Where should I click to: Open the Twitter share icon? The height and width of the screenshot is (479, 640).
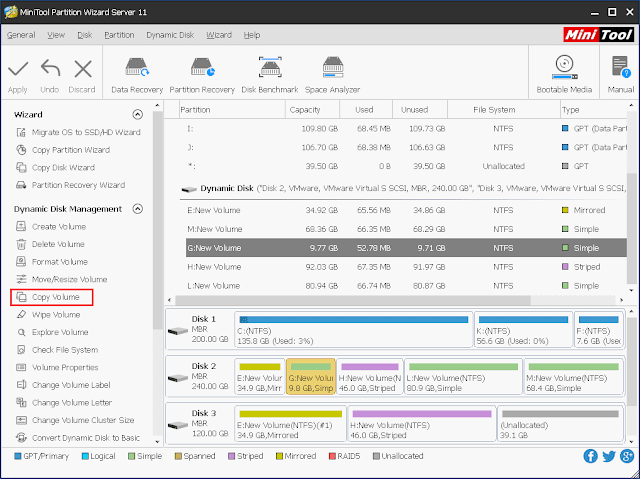[609, 456]
